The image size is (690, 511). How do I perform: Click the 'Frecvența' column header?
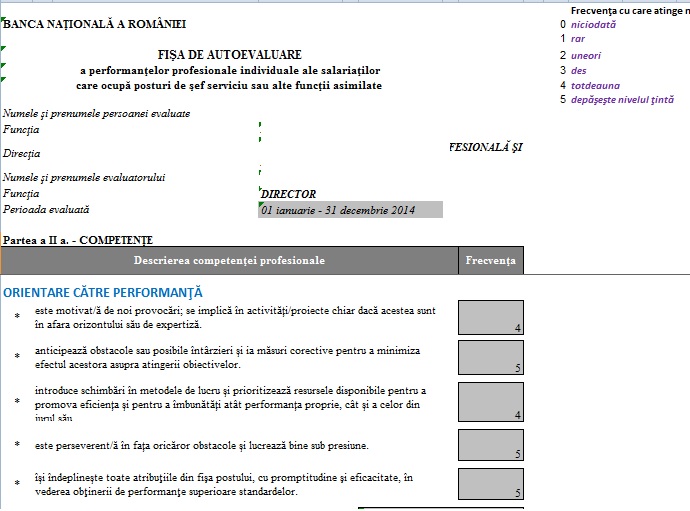tap(490, 261)
